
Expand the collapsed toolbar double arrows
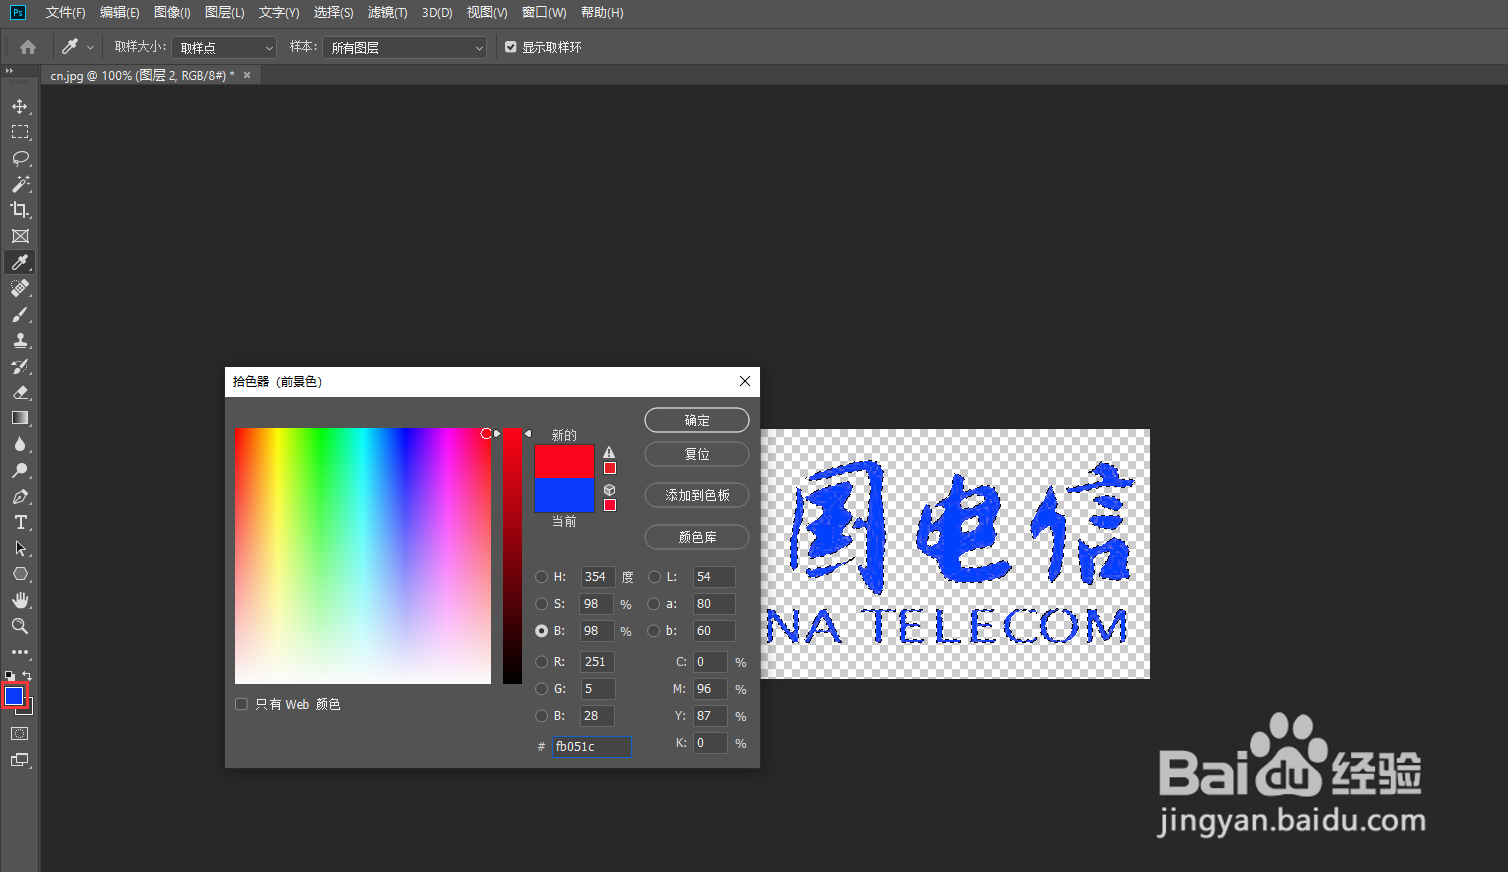coord(9,71)
